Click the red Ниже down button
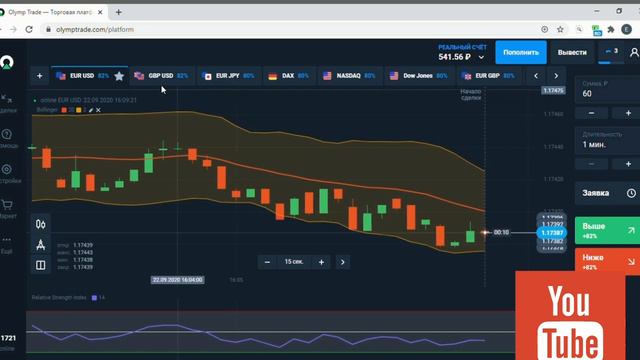The width and height of the screenshot is (640, 360). (607, 261)
